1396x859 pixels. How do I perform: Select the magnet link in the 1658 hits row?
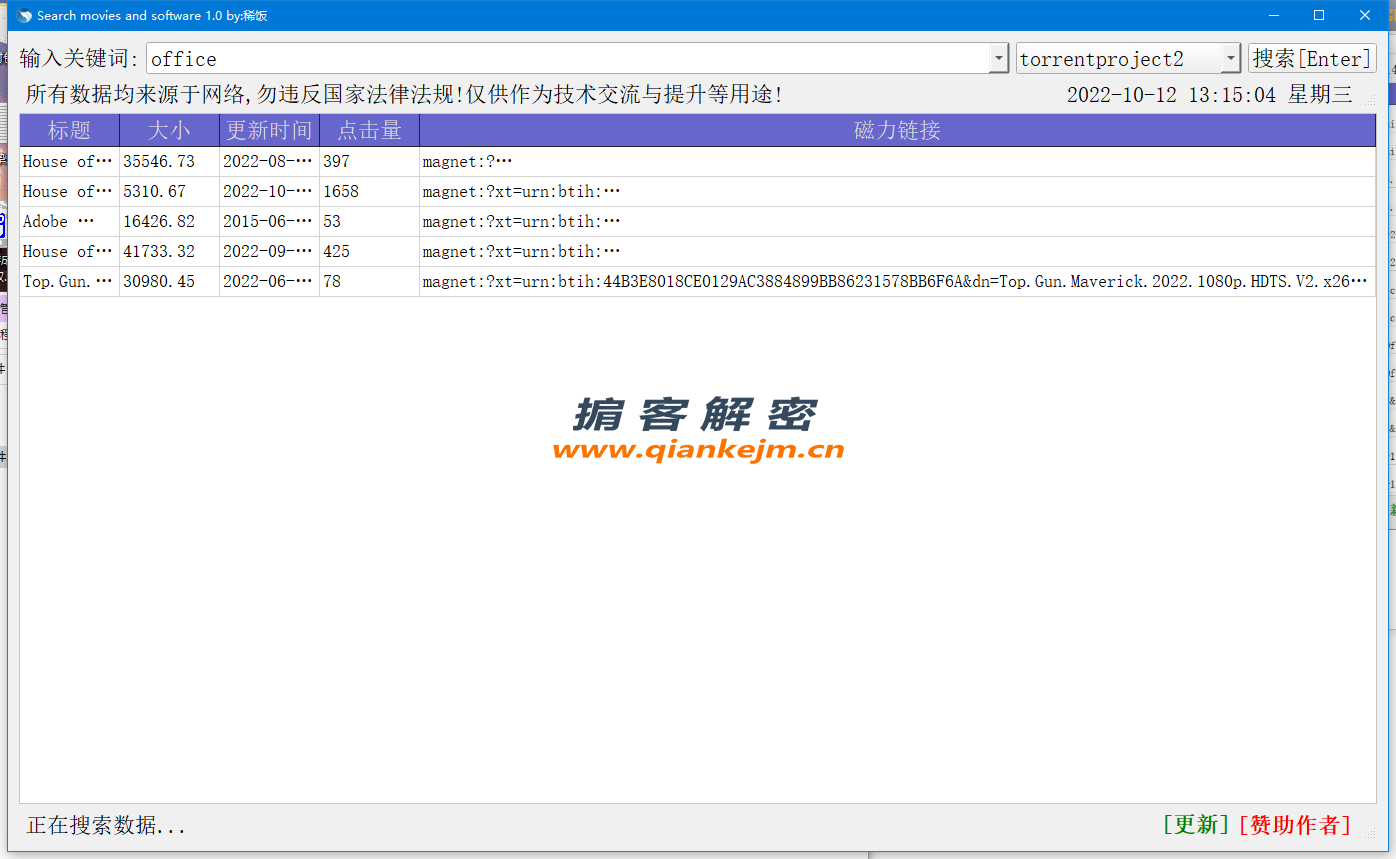[x=898, y=192]
